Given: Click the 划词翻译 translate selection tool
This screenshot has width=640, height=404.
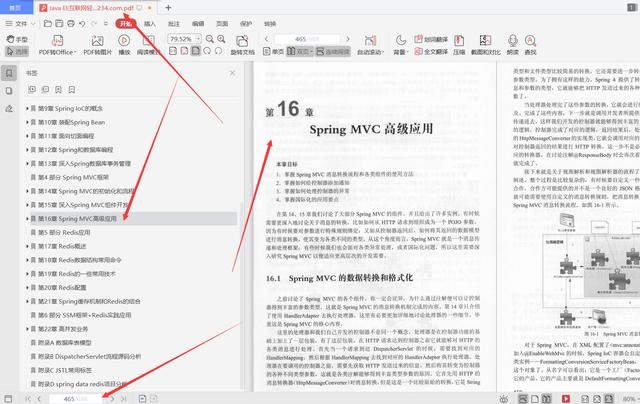Looking at the screenshot, I should pyautogui.click(x=431, y=39).
